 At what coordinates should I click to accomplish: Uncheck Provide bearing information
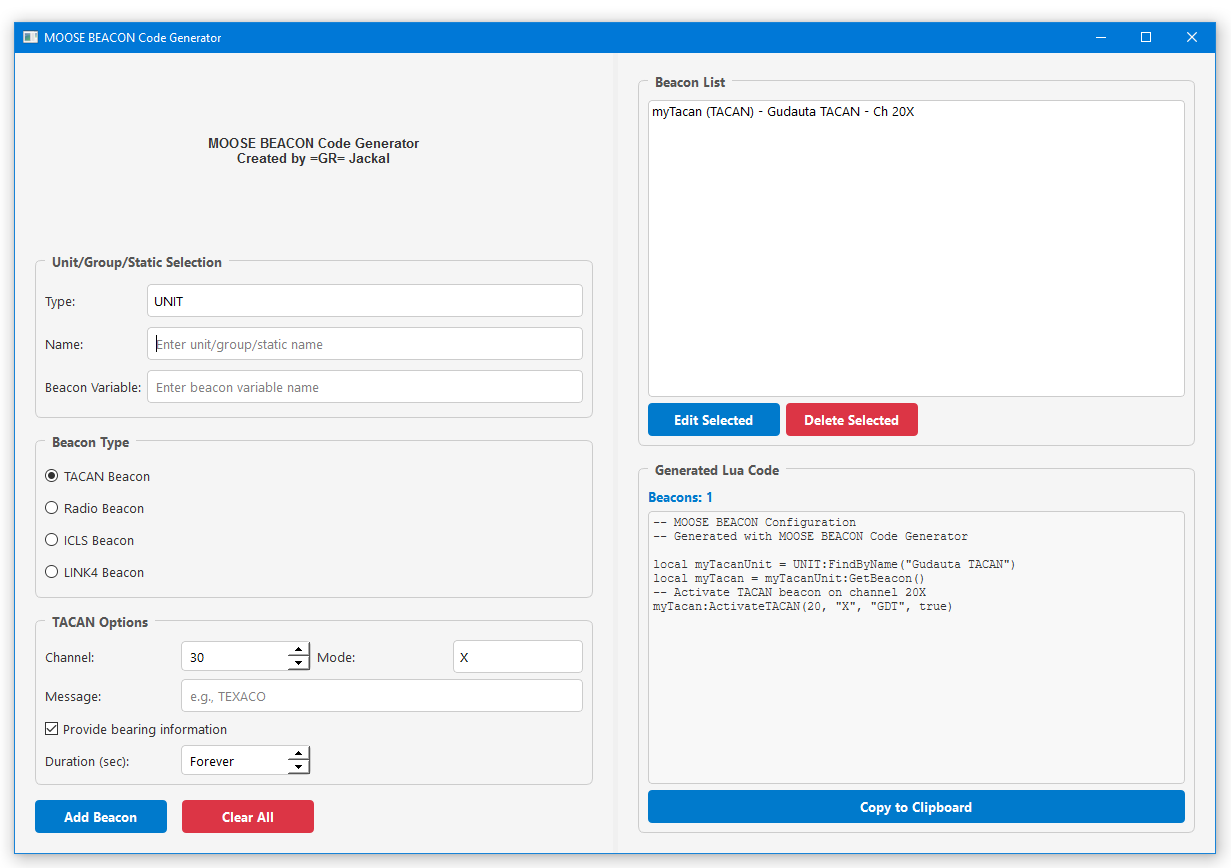51,729
